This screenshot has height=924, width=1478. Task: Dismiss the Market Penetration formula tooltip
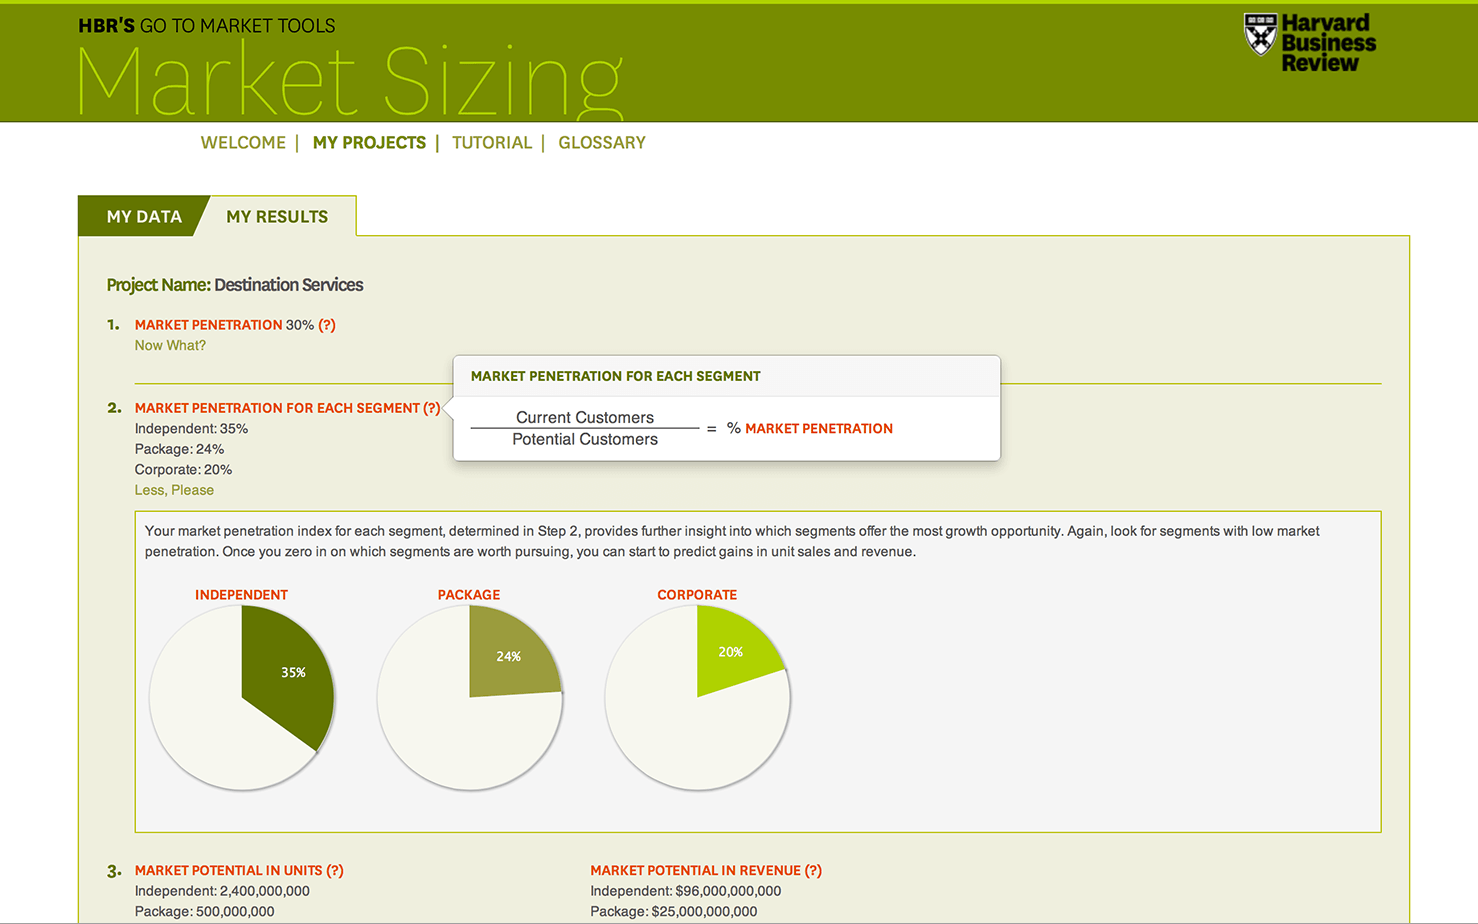coord(727,408)
